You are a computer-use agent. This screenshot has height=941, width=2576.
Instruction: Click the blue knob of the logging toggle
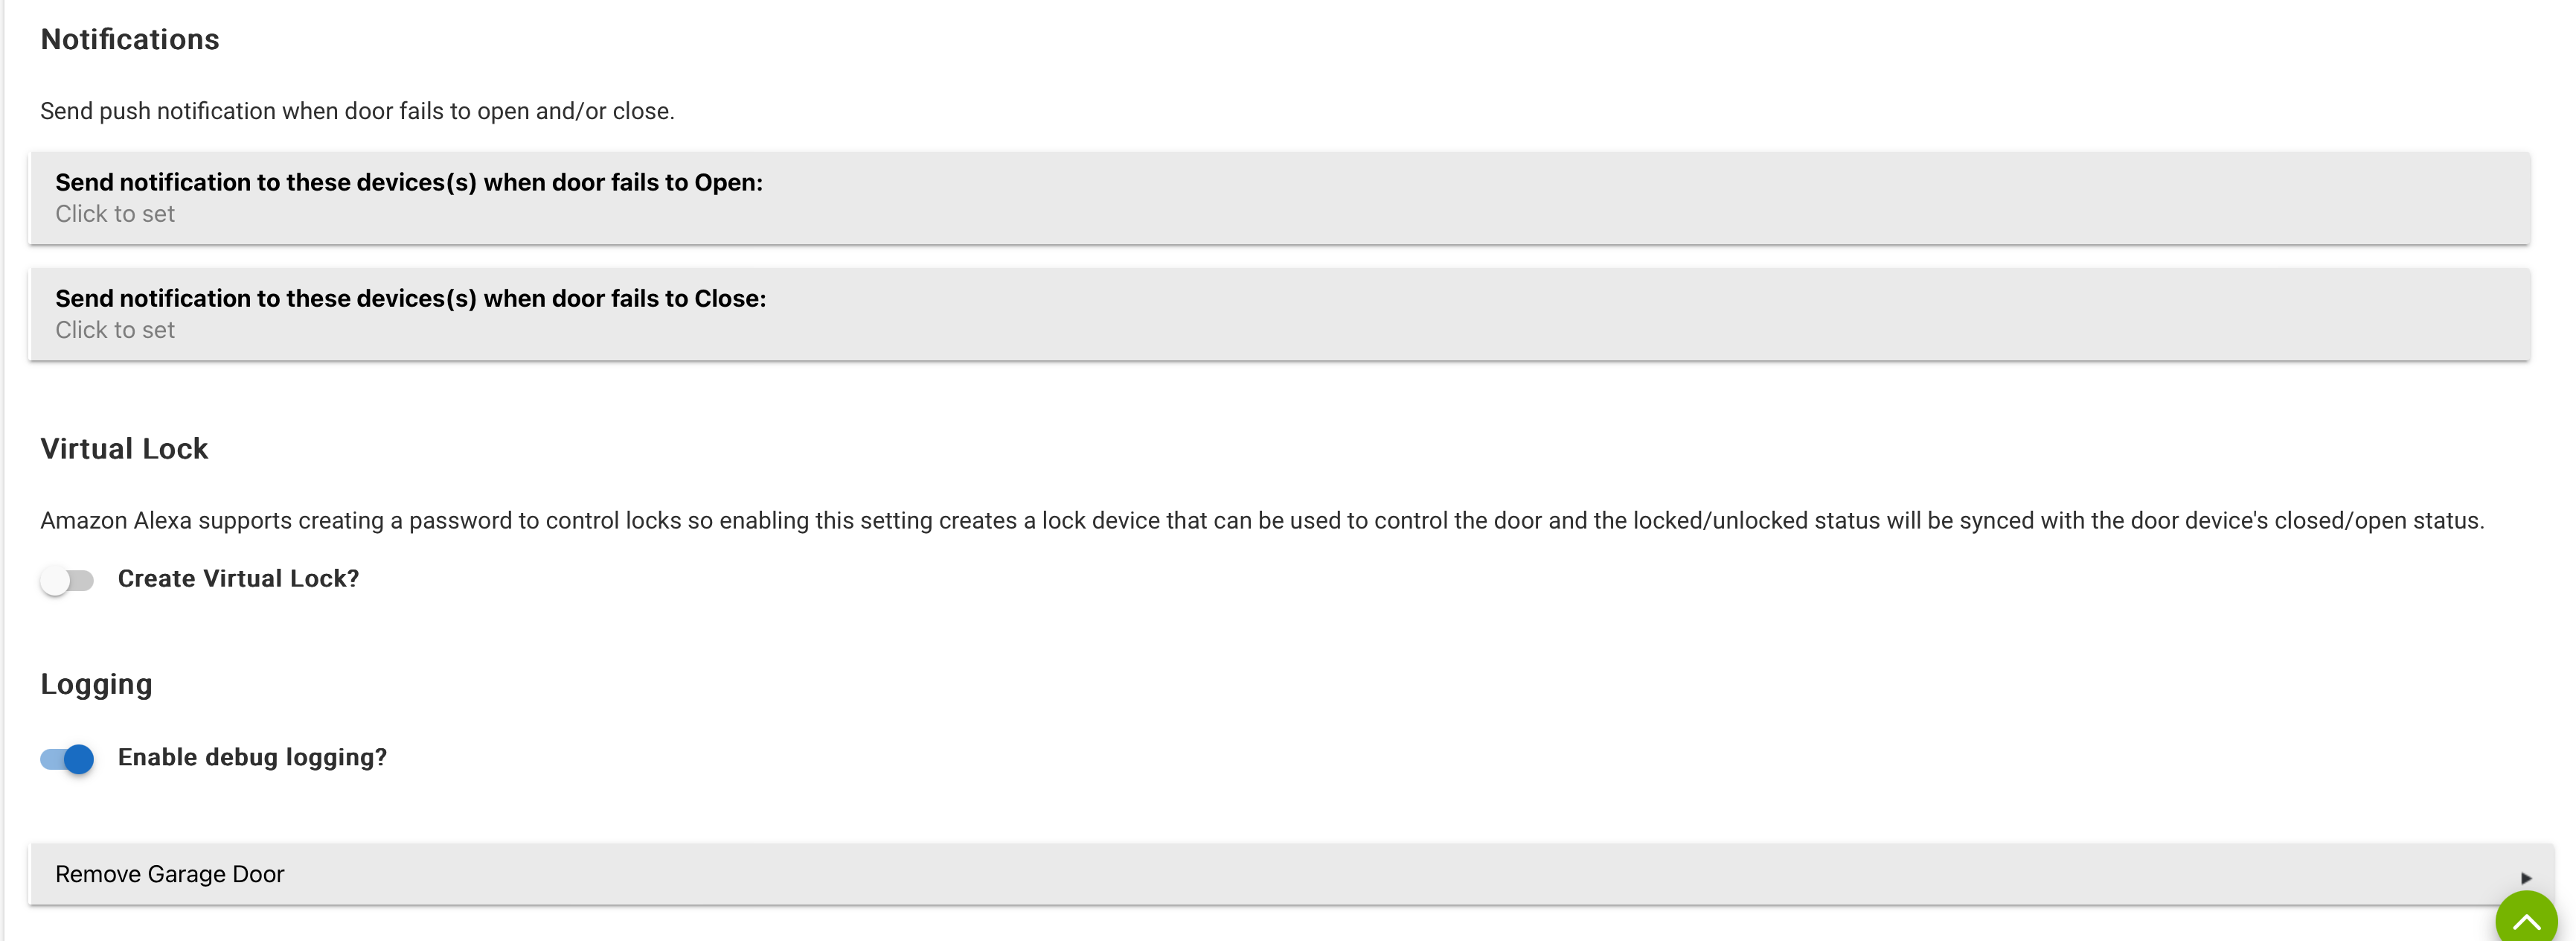click(79, 759)
